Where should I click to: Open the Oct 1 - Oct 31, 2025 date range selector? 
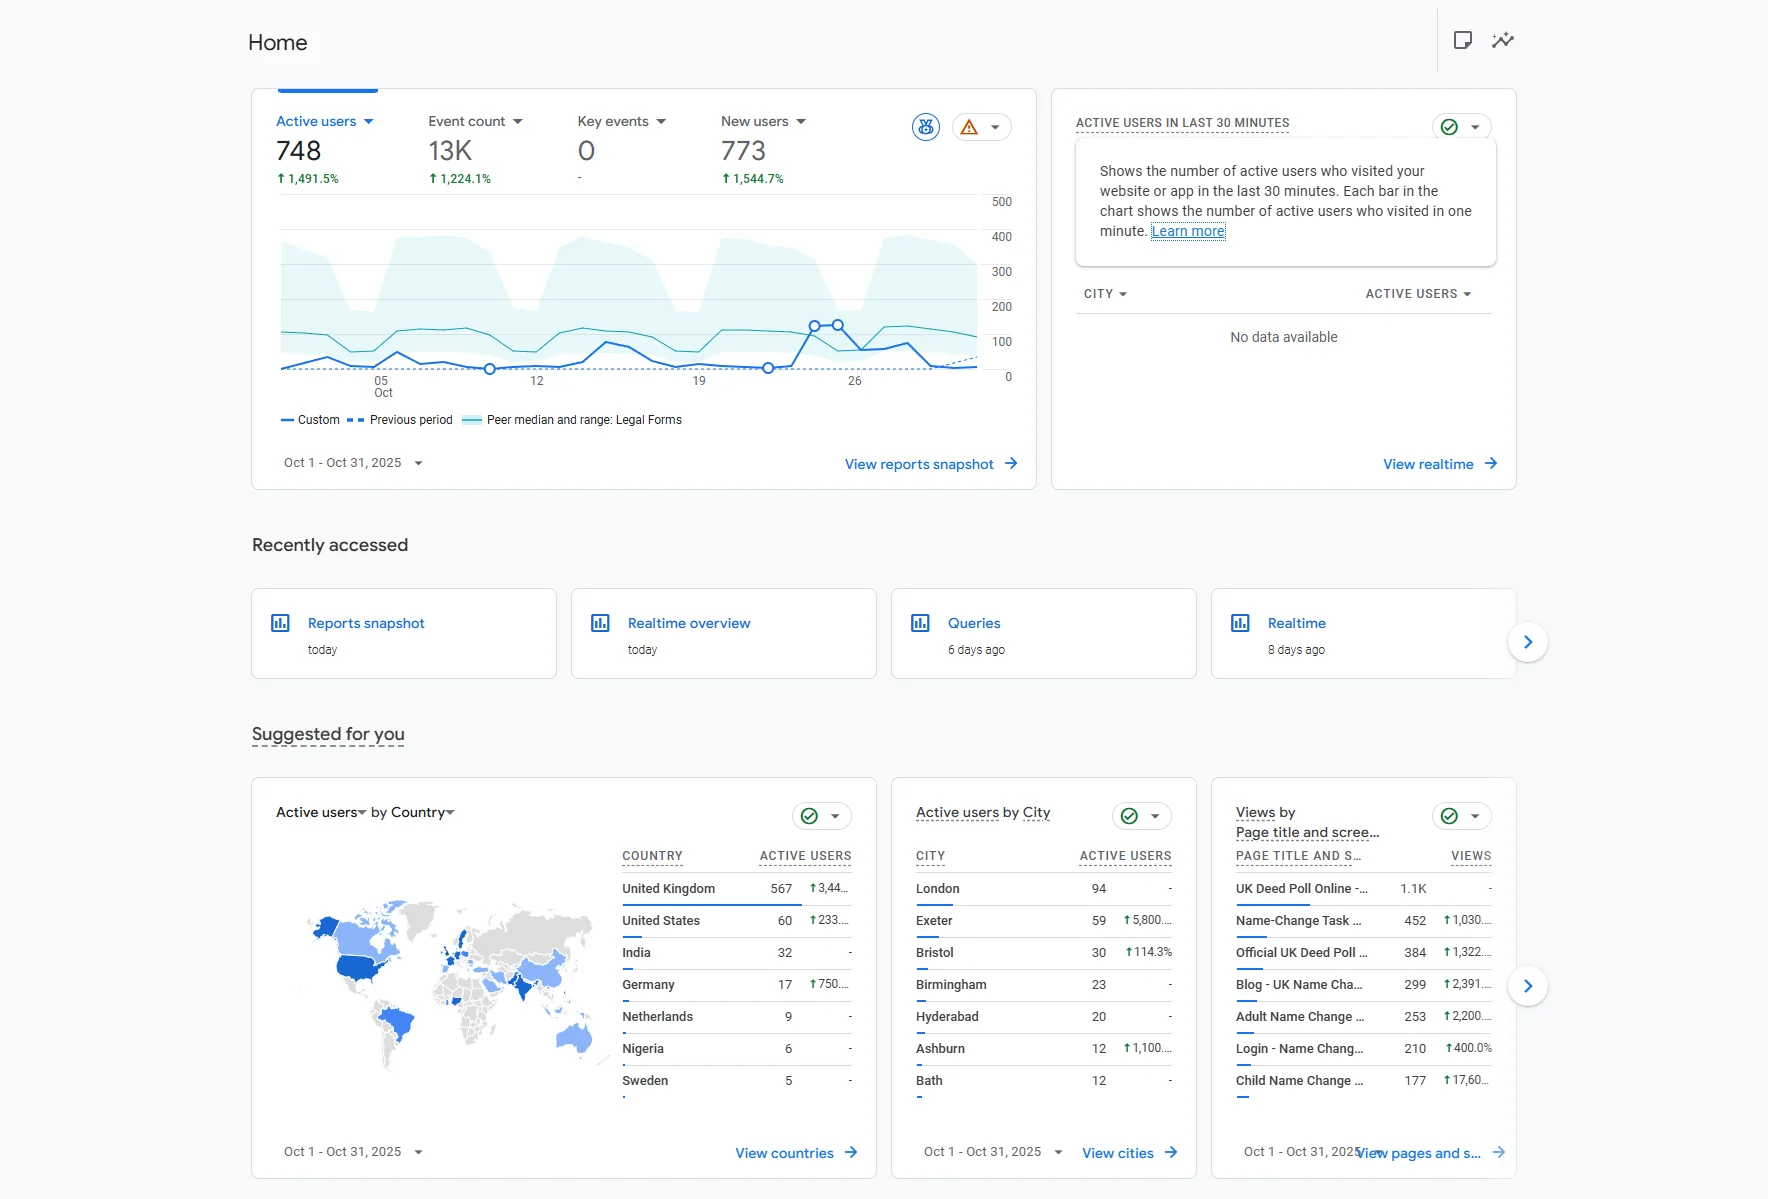pos(352,463)
